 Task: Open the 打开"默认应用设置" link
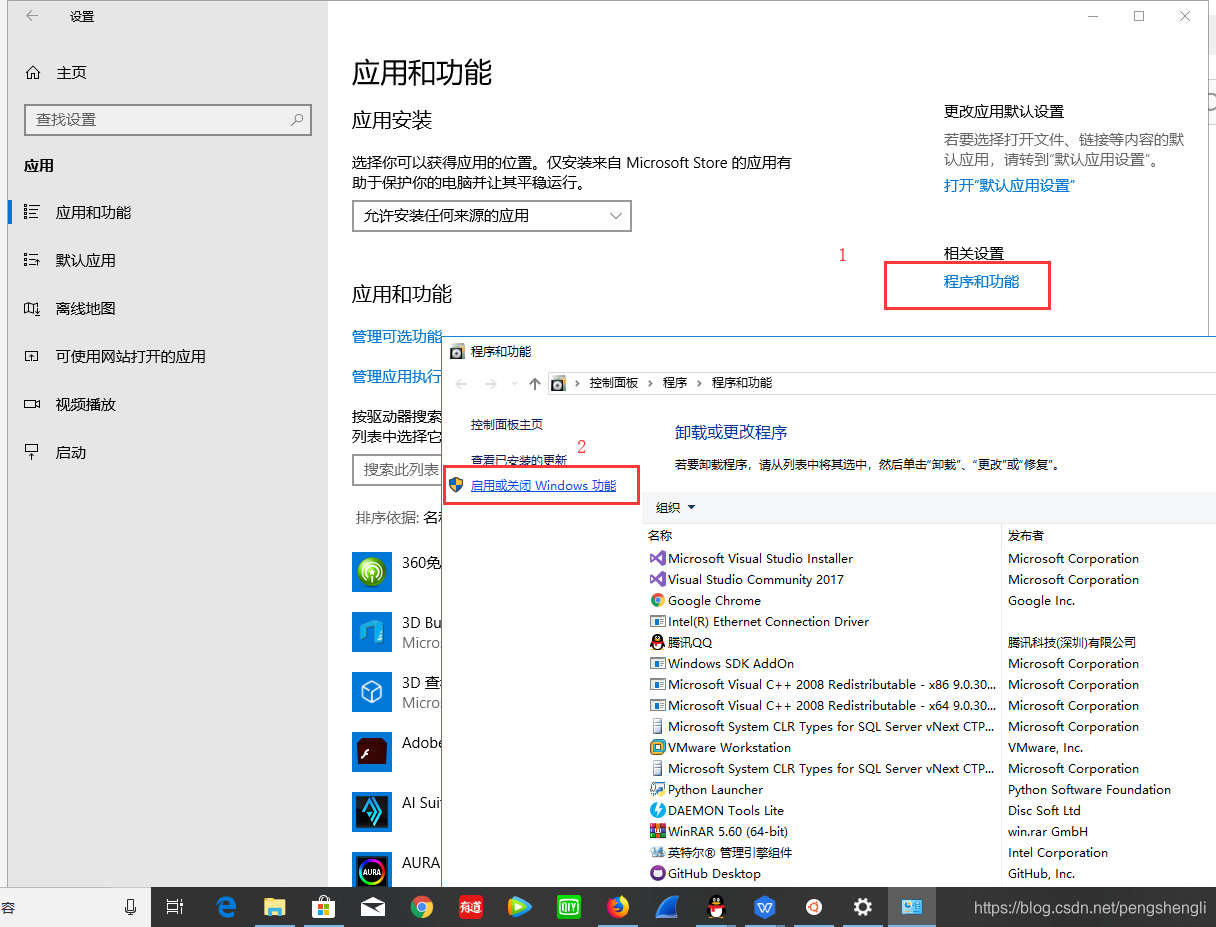coord(1008,185)
